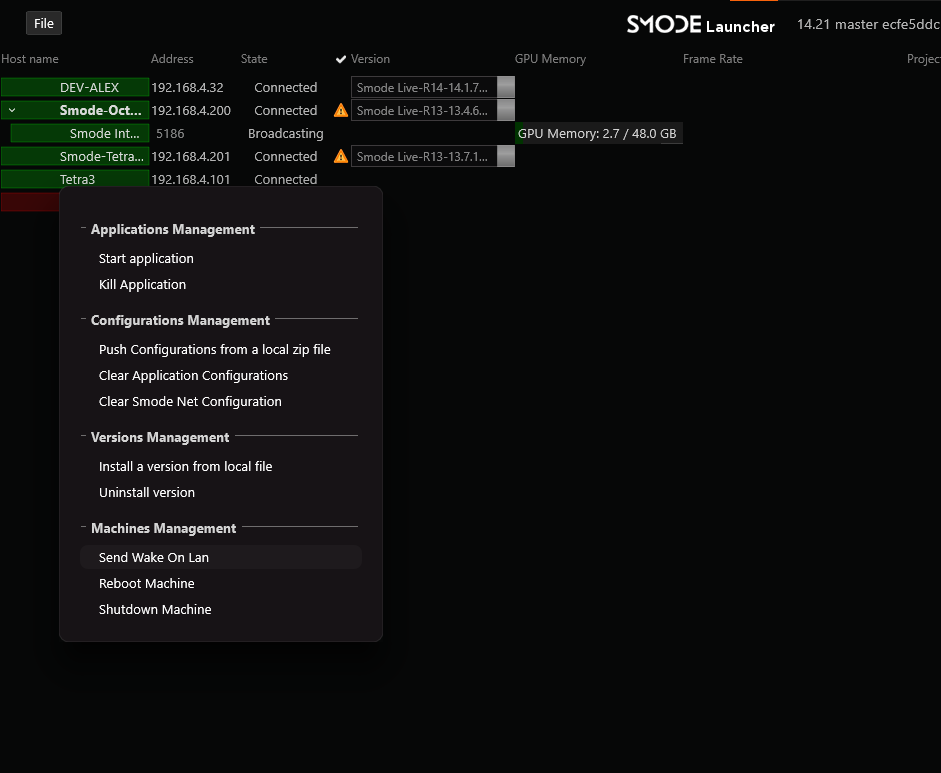The height and width of the screenshot is (773, 941).
Task: Toggle the Tetra3 host entry
Action: tap(75, 179)
